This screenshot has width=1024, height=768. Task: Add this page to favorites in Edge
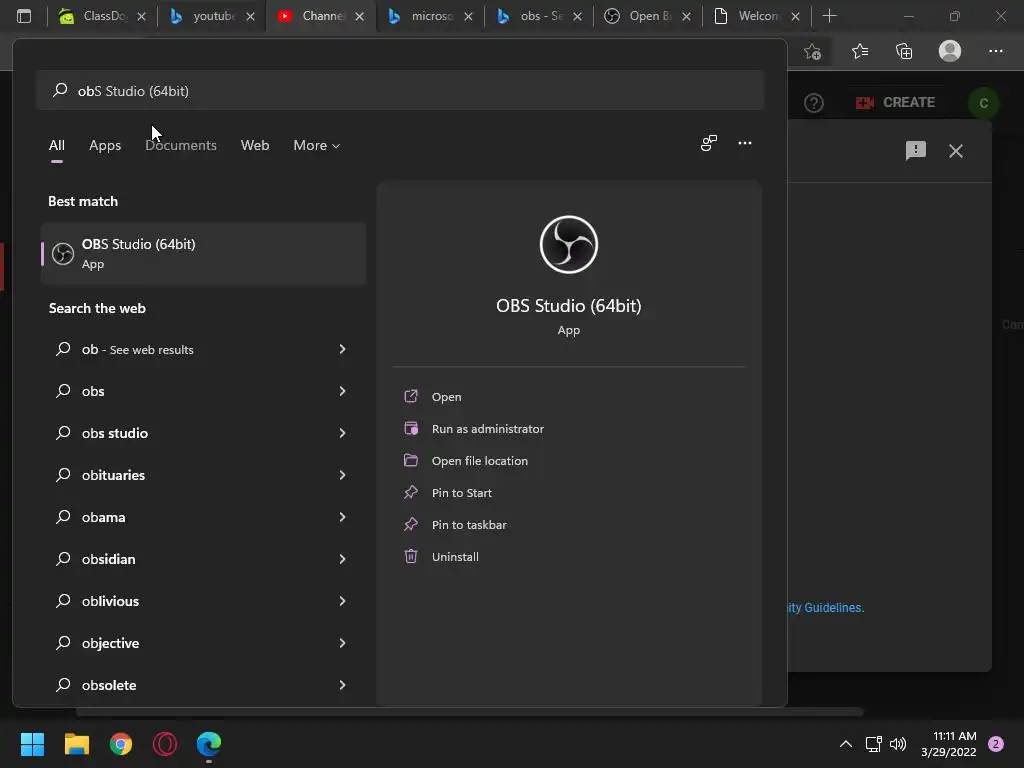(812, 51)
